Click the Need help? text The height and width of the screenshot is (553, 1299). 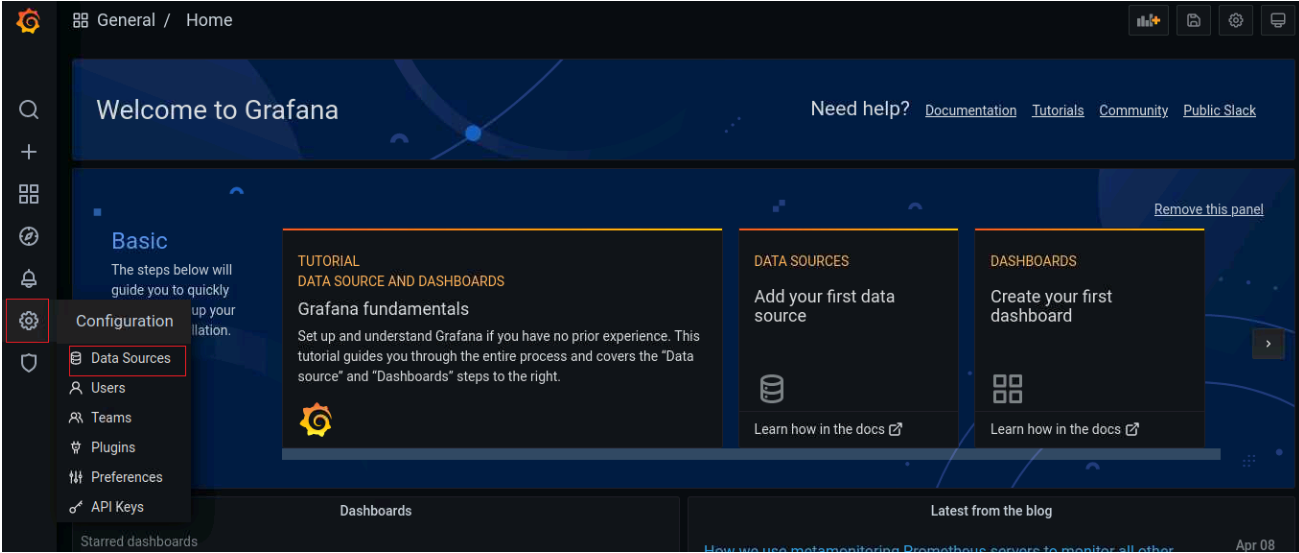[x=860, y=109]
